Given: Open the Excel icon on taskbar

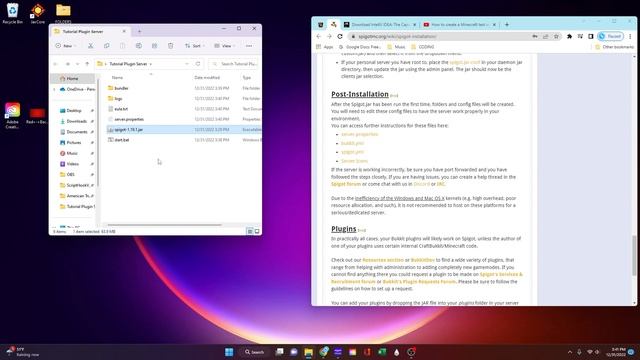Looking at the screenshot, I should [x=382, y=352].
